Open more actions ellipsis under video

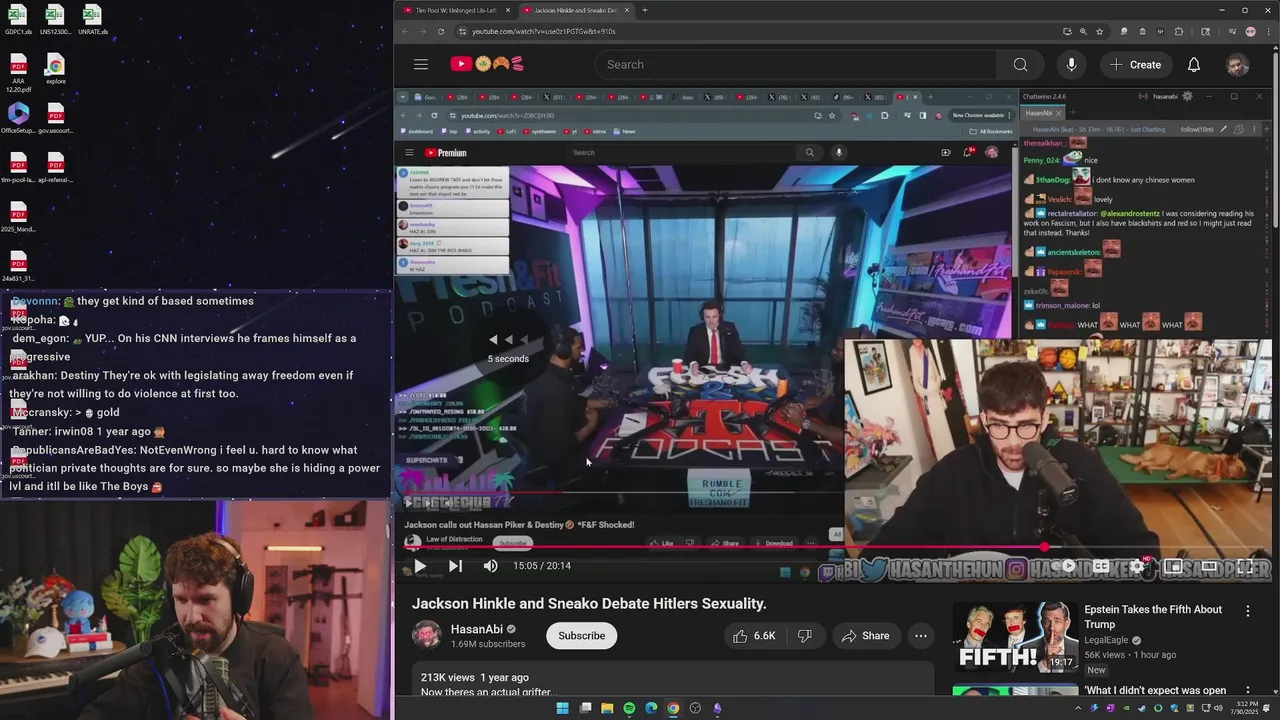(x=921, y=636)
